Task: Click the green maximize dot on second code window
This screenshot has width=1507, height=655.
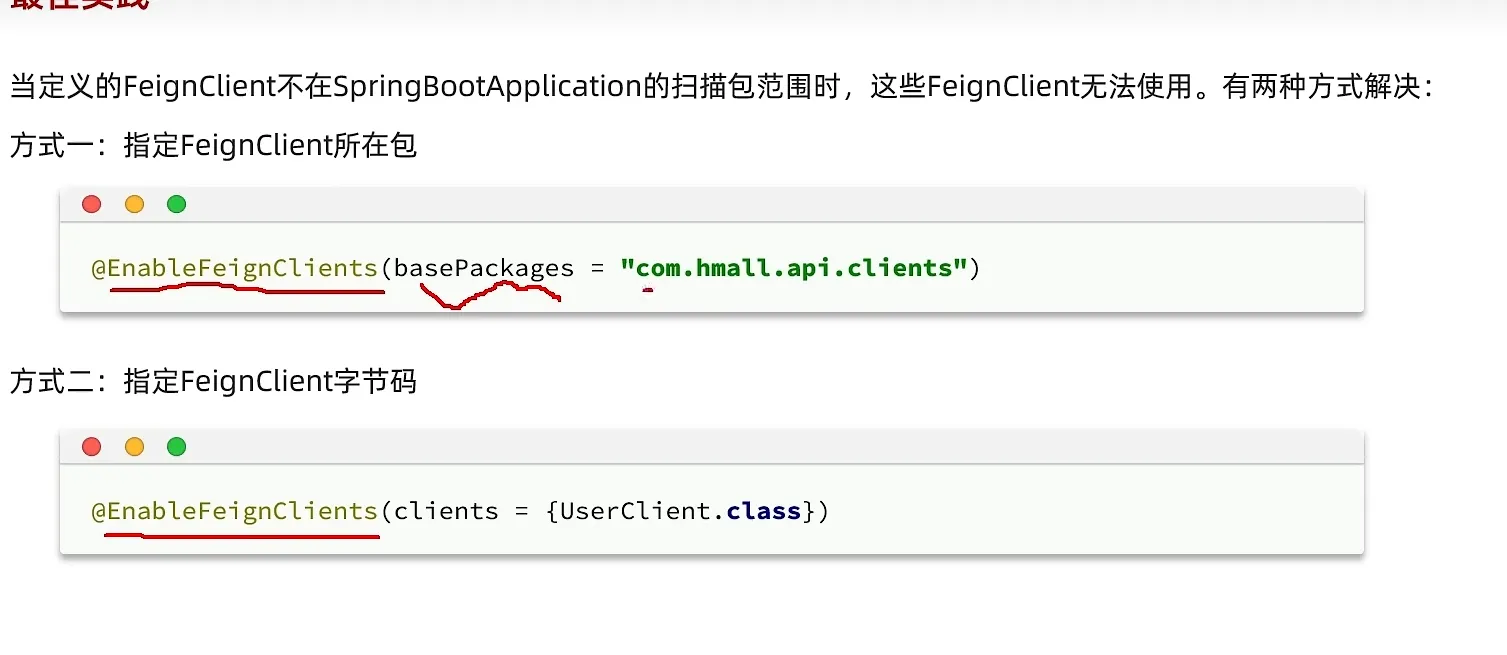Action: click(176, 446)
